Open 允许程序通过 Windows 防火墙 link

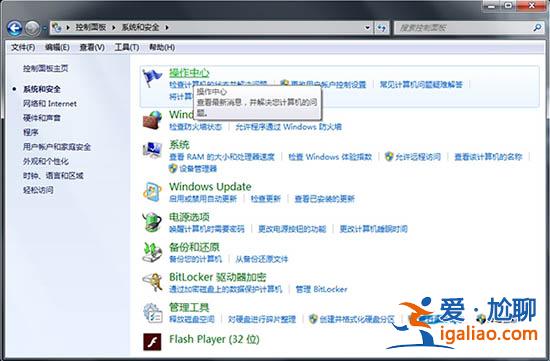click(288, 127)
